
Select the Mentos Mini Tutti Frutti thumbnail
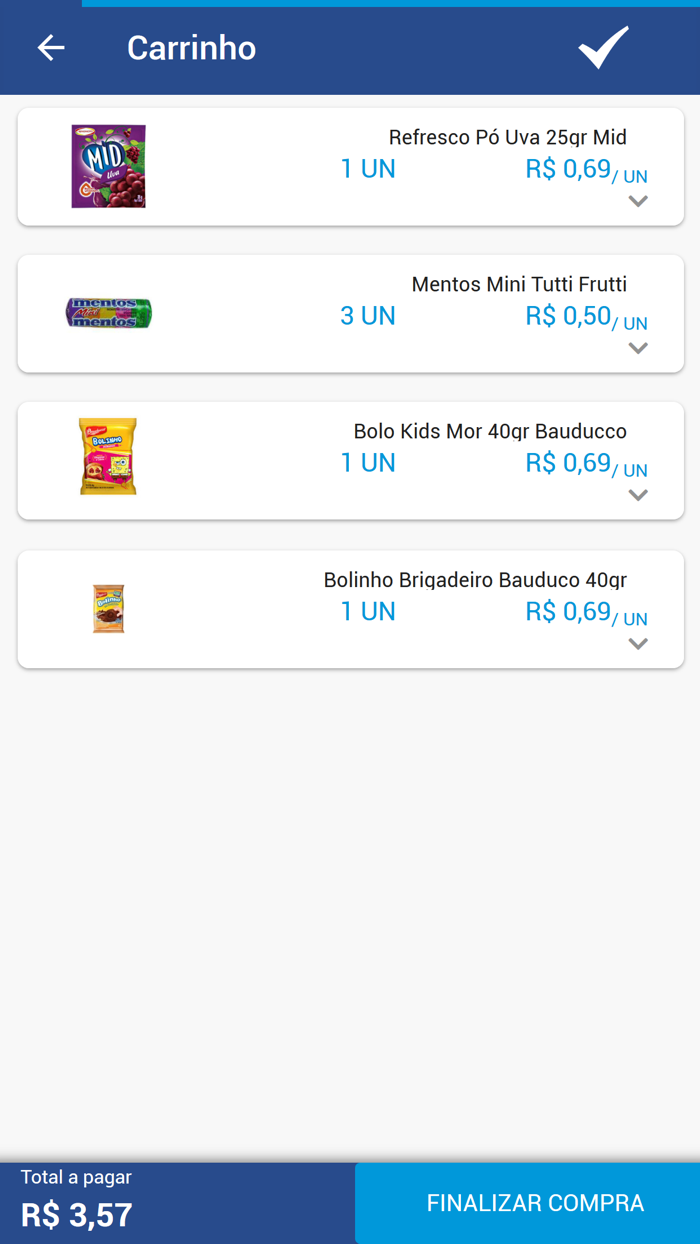click(x=108, y=312)
